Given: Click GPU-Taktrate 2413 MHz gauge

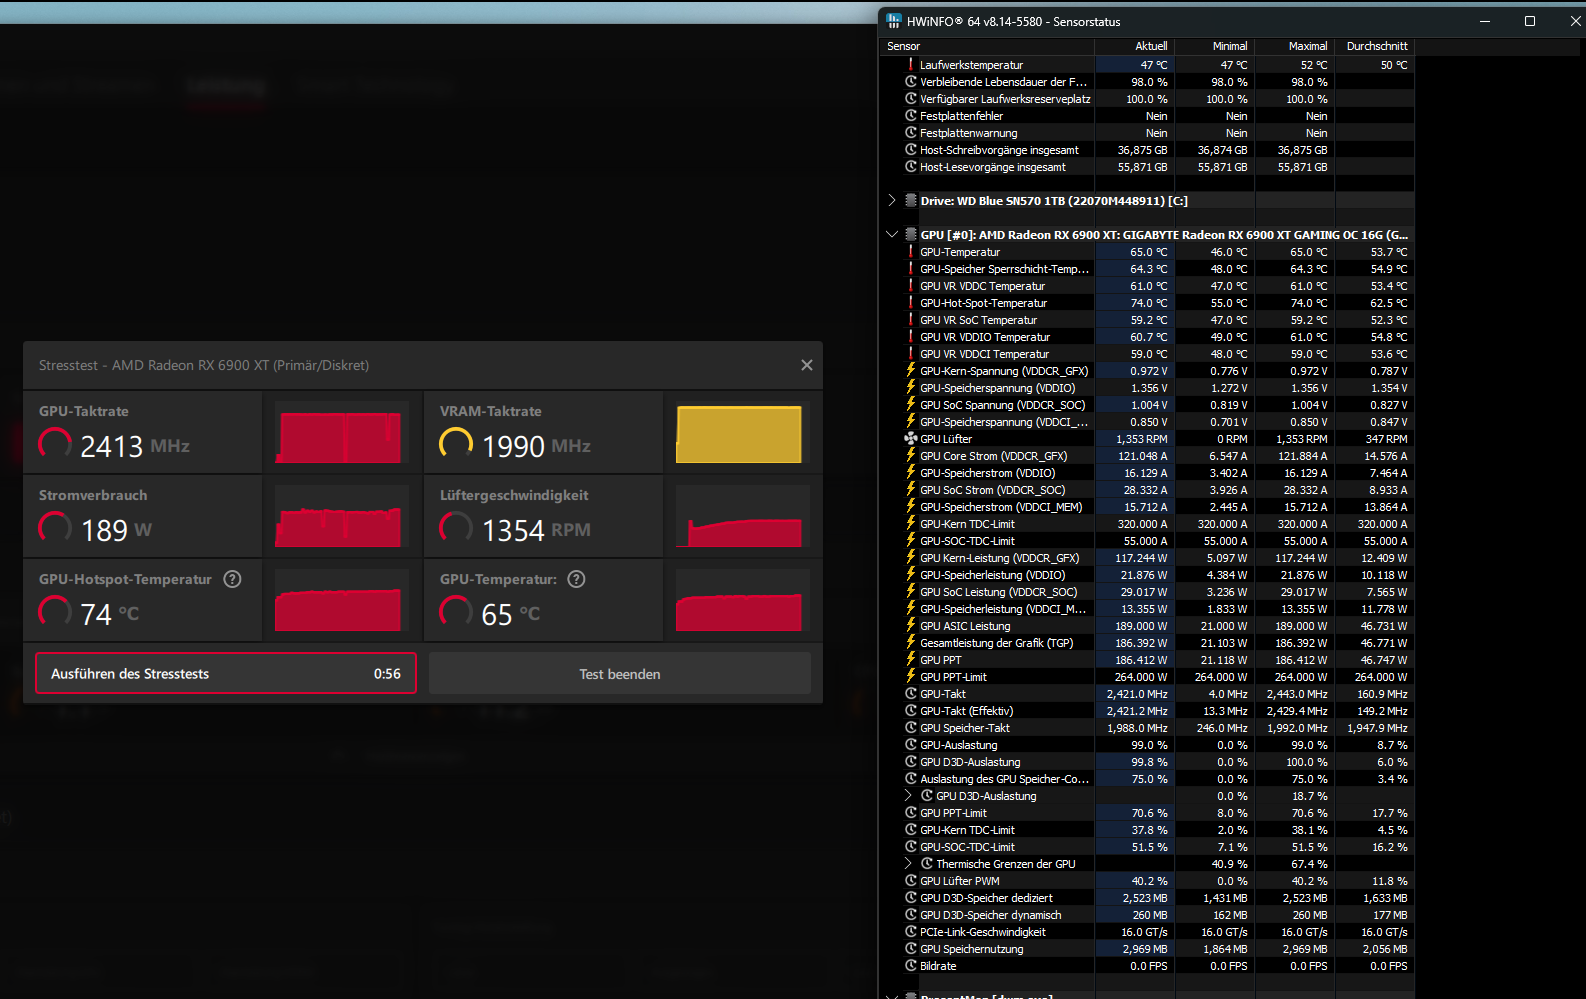Looking at the screenshot, I should coord(55,443).
